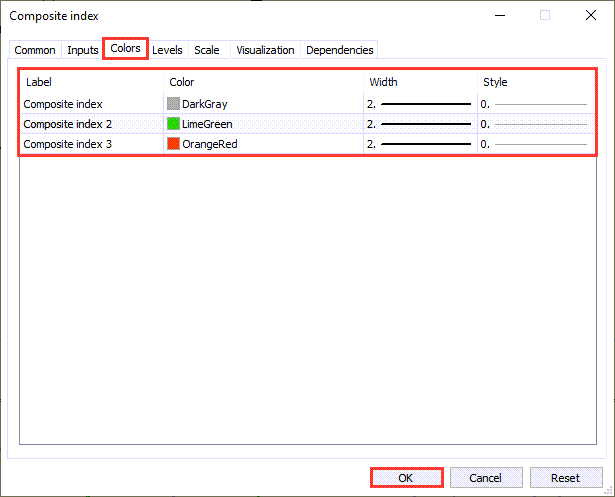615x497 pixels.
Task: Open style dropdown for Composite index 2
Action: [x=534, y=124]
